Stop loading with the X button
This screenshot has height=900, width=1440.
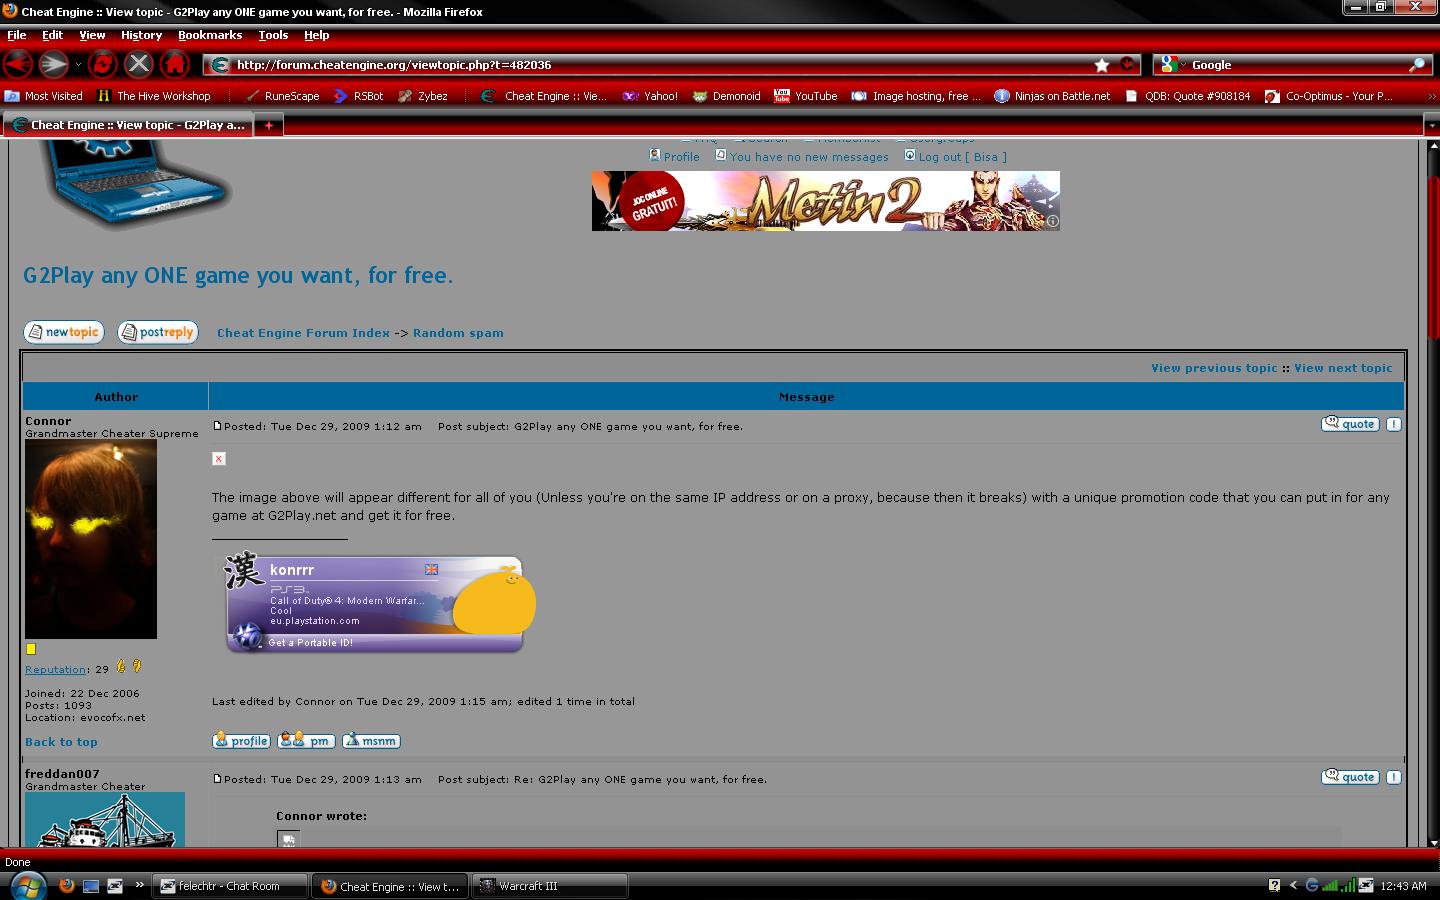[x=139, y=65]
